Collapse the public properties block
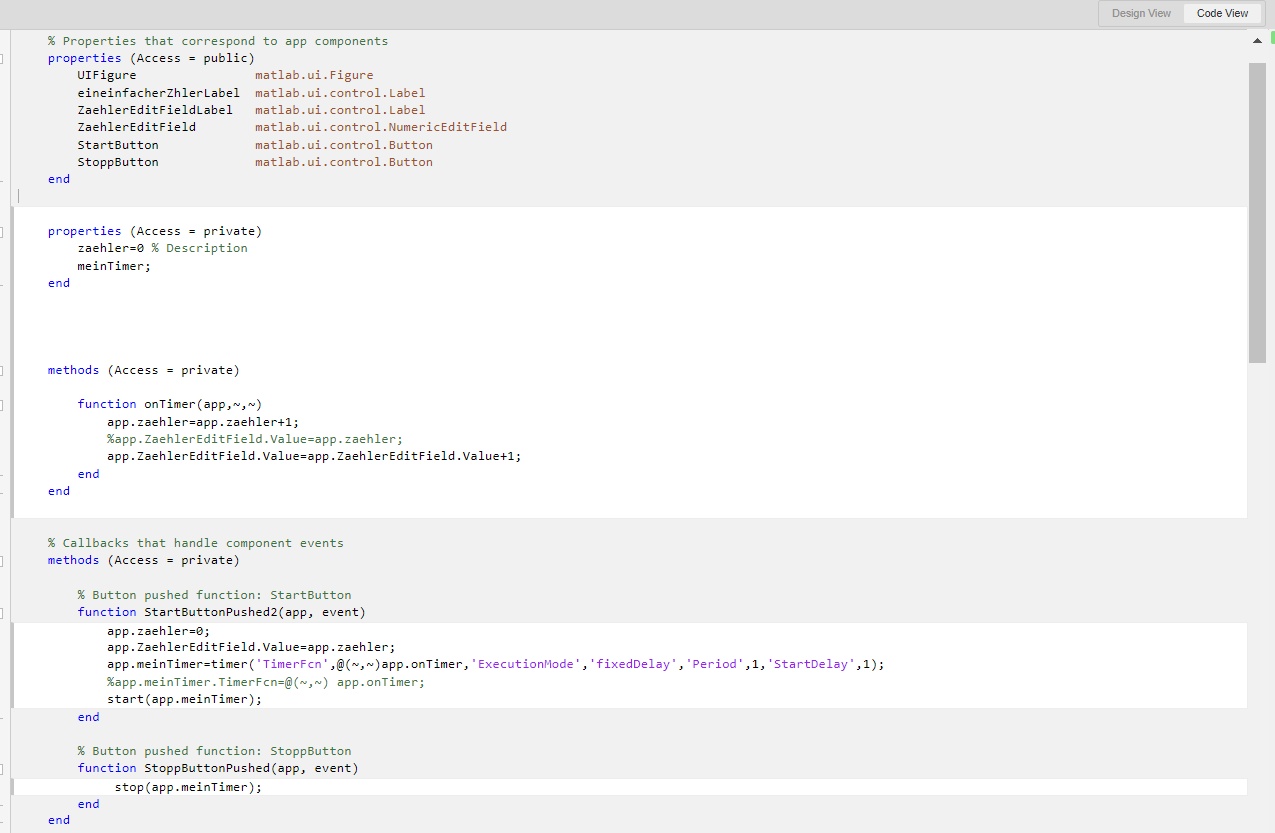This screenshot has width=1275, height=833. (2, 58)
